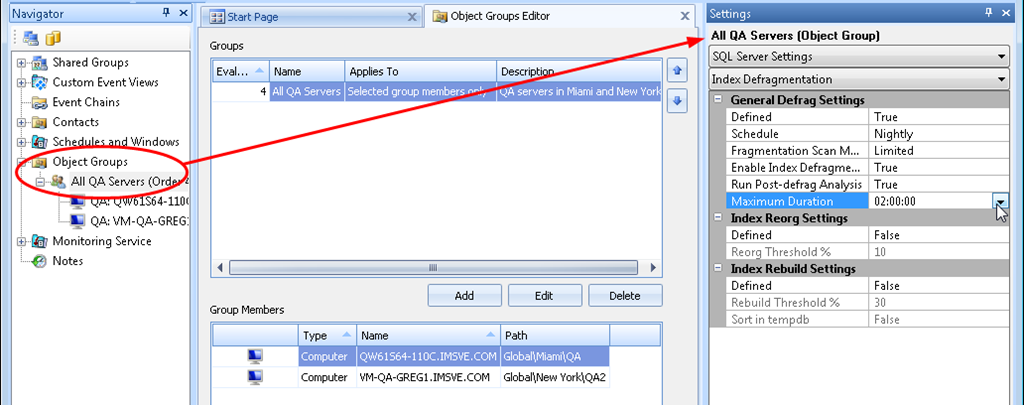Collapse Index Reorg Settings section
This screenshot has height=405, width=1024.
point(718,218)
